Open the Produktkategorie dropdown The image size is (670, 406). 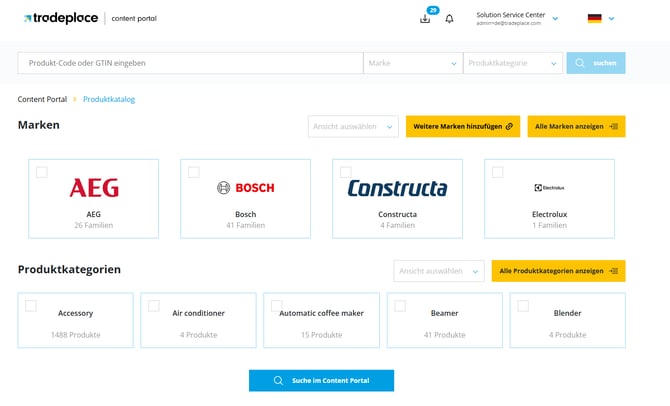click(x=513, y=63)
